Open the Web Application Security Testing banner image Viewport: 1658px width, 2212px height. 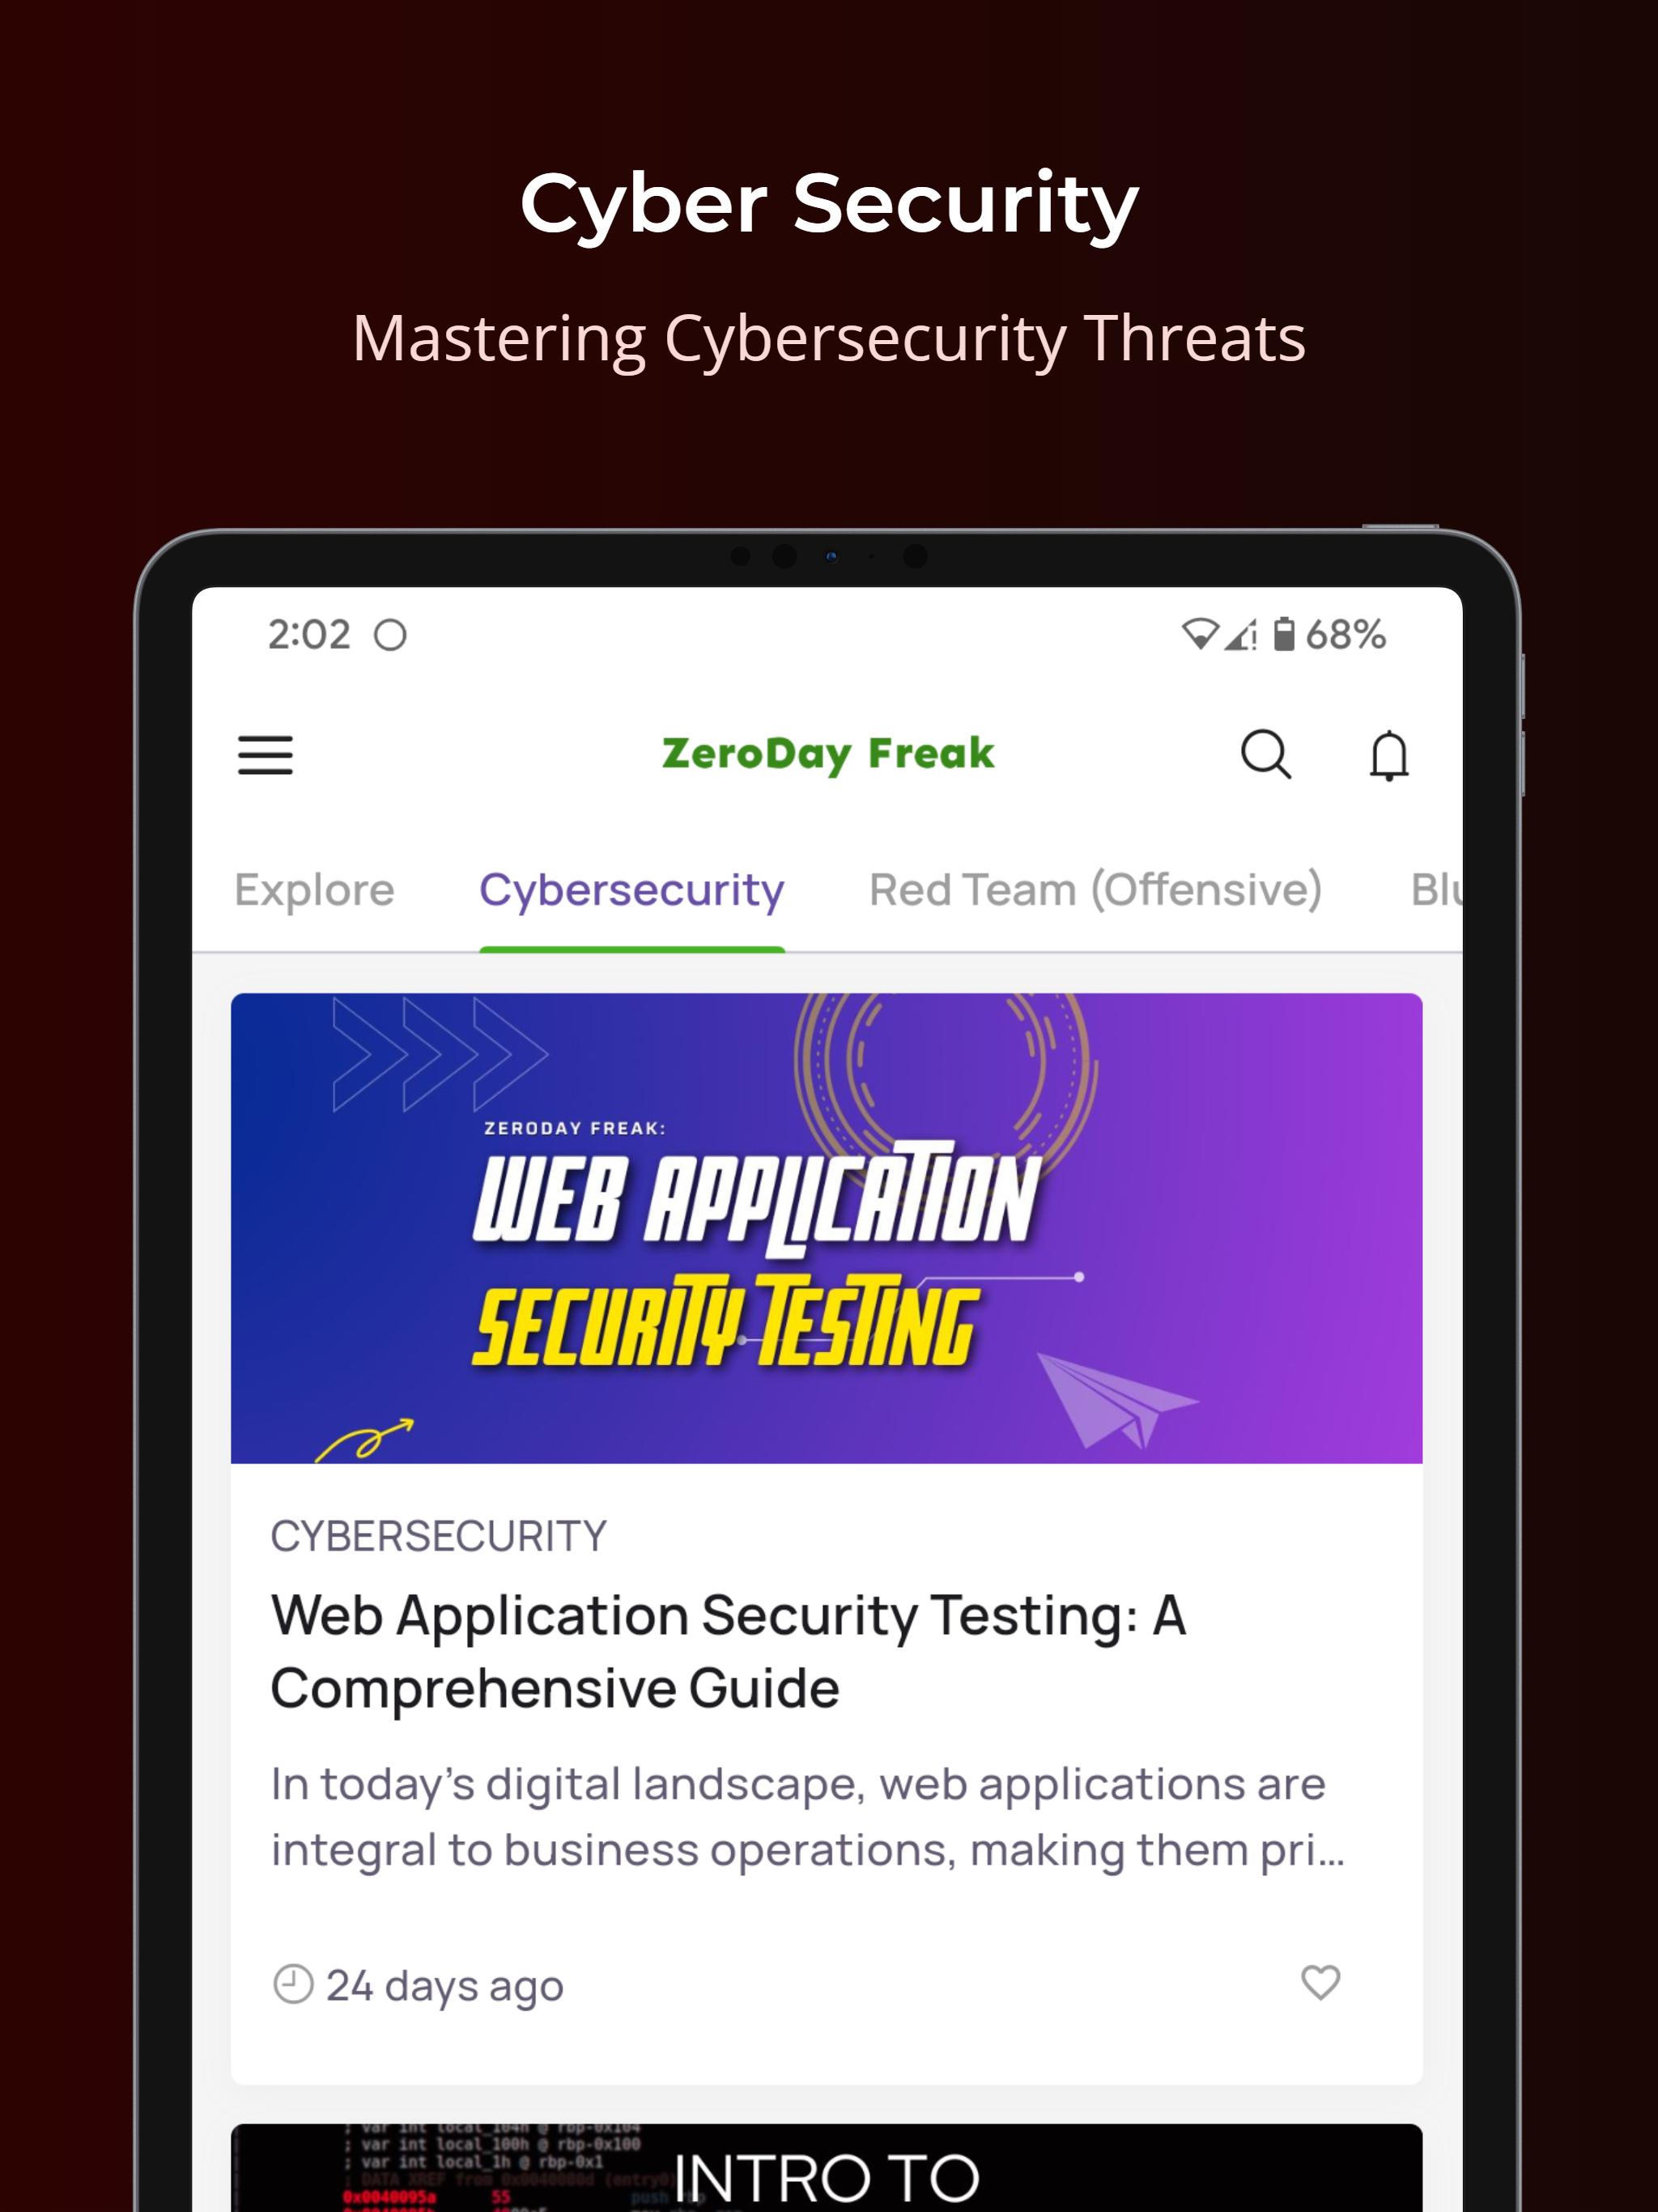827,1228
